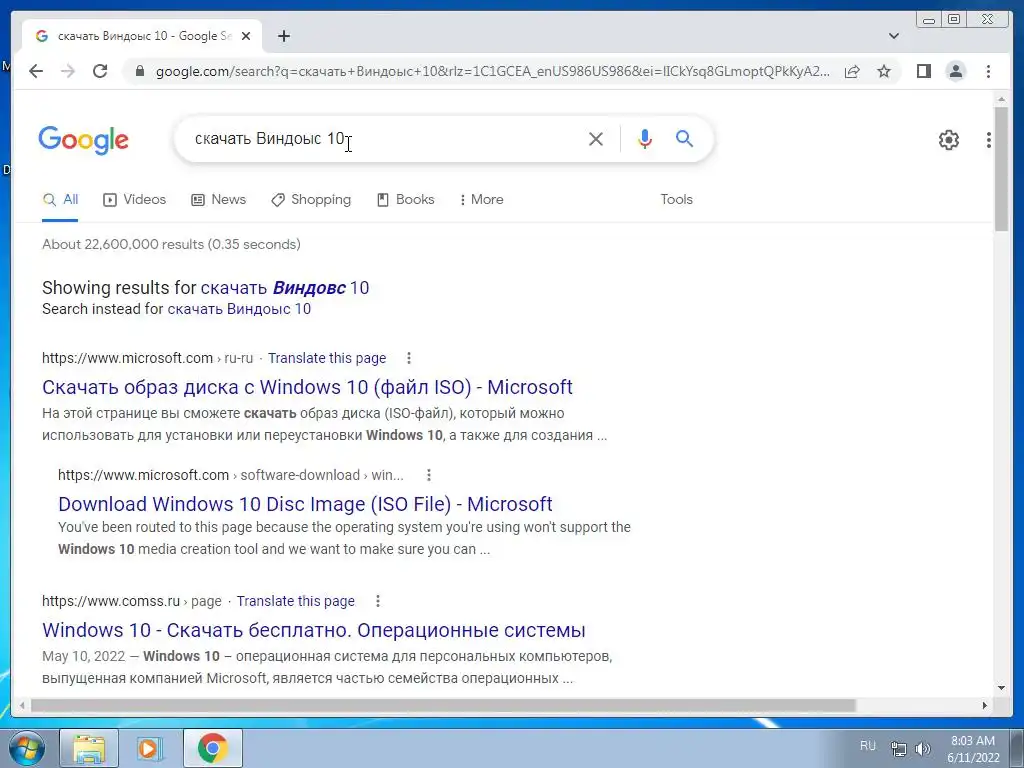Click the padlock site info icon
1024x768 pixels.
(x=139, y=71)
